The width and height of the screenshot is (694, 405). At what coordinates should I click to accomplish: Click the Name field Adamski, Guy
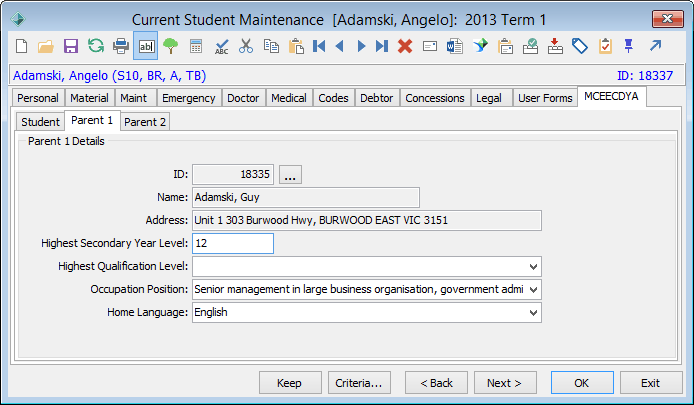(x=306, y=197)
